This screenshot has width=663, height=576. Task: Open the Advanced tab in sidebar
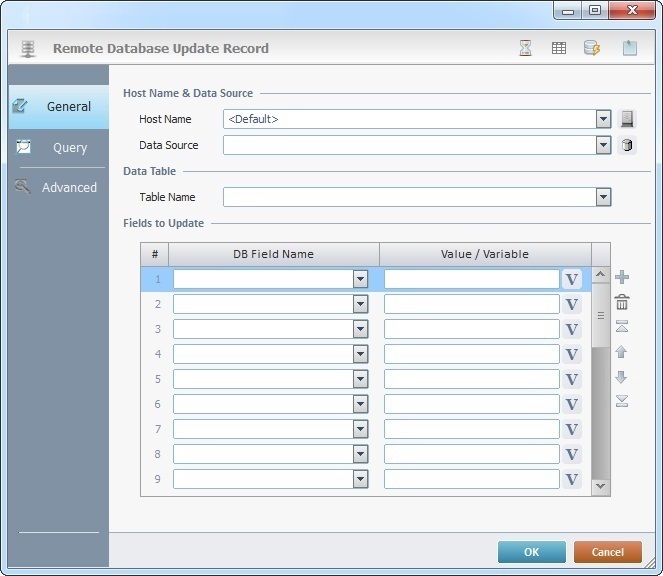[58, 187]
